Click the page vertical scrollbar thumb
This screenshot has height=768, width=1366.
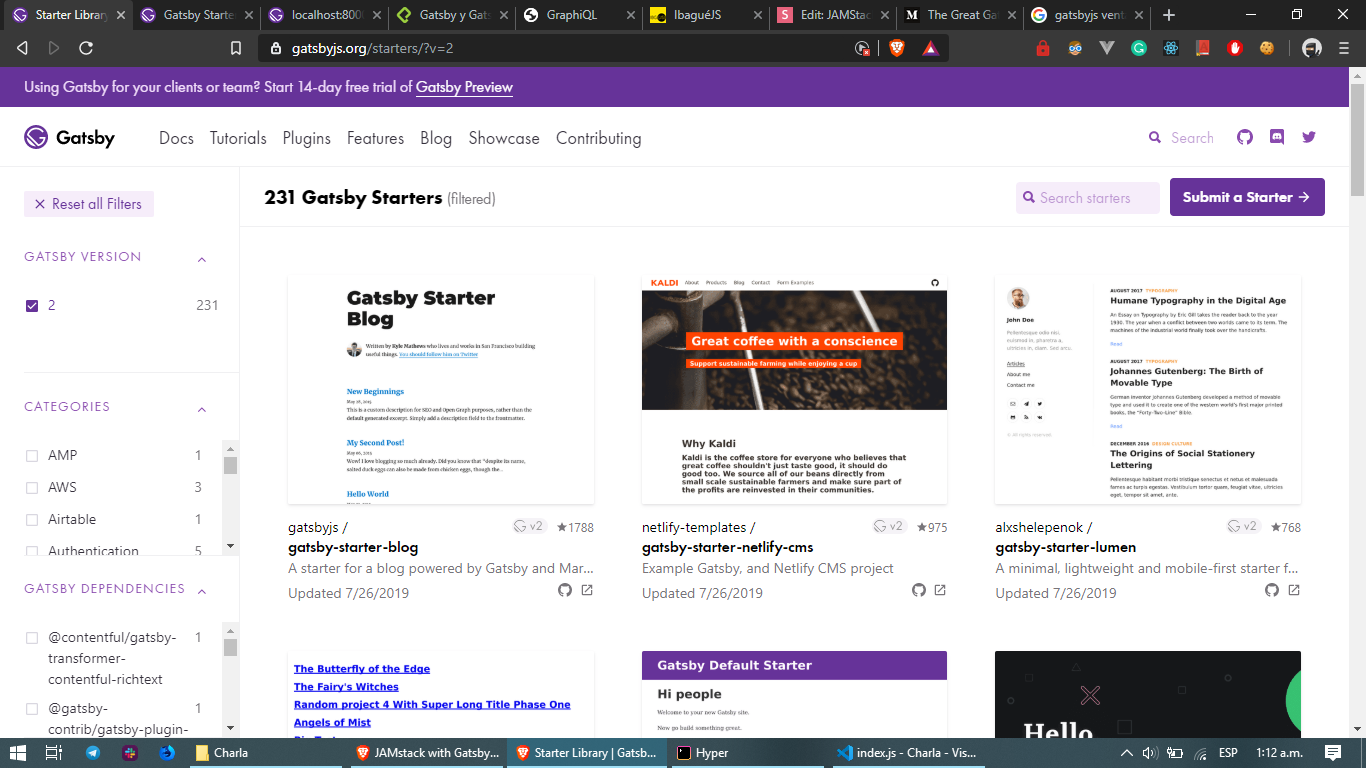pos(1357,140)
